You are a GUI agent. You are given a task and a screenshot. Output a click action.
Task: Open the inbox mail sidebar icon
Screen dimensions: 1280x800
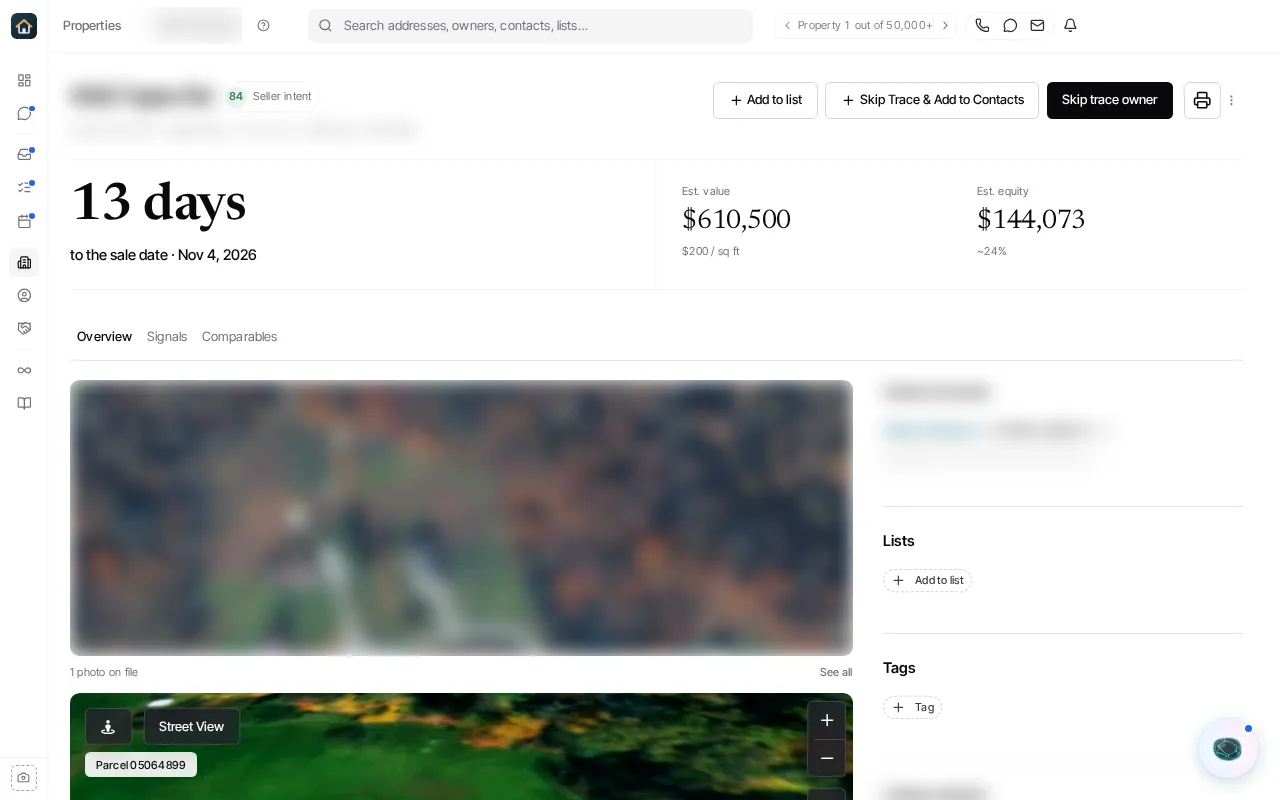[x=24, y=154]
